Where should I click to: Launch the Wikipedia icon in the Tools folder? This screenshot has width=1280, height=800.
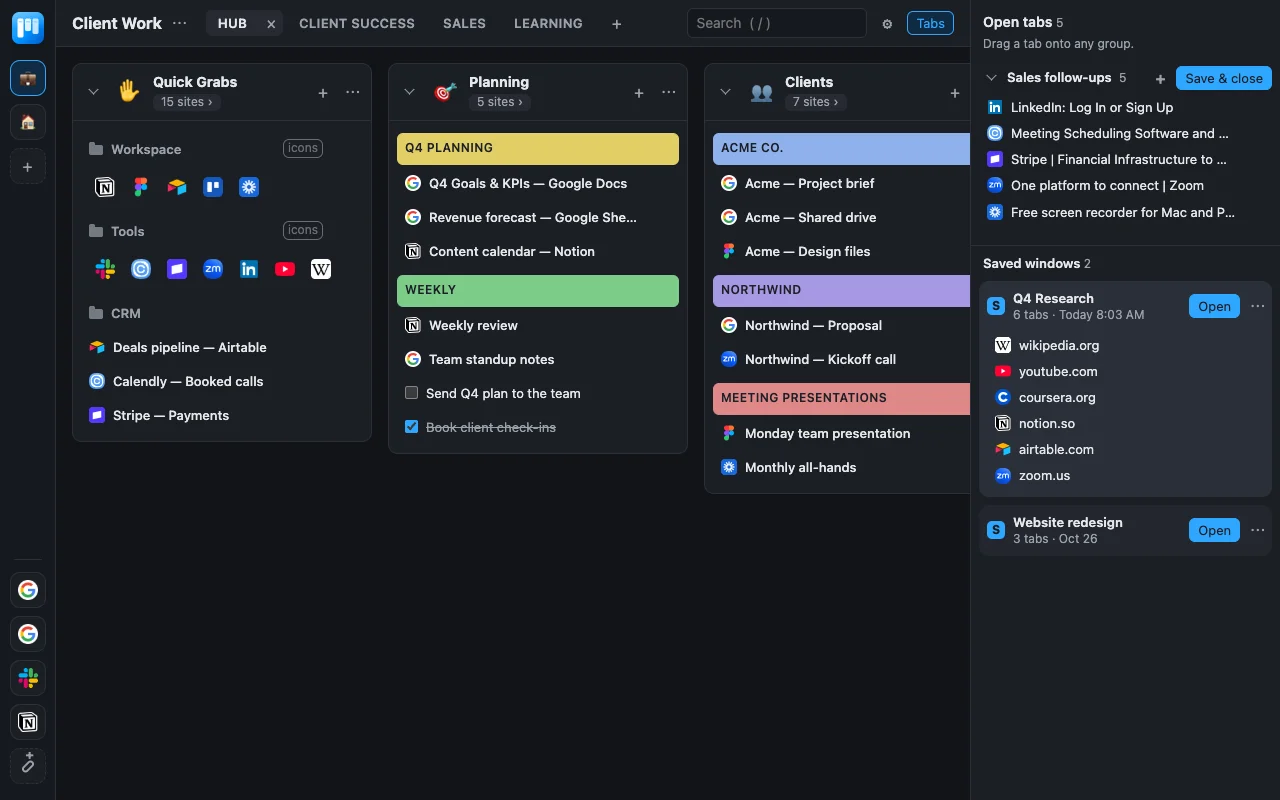point(321,269)
